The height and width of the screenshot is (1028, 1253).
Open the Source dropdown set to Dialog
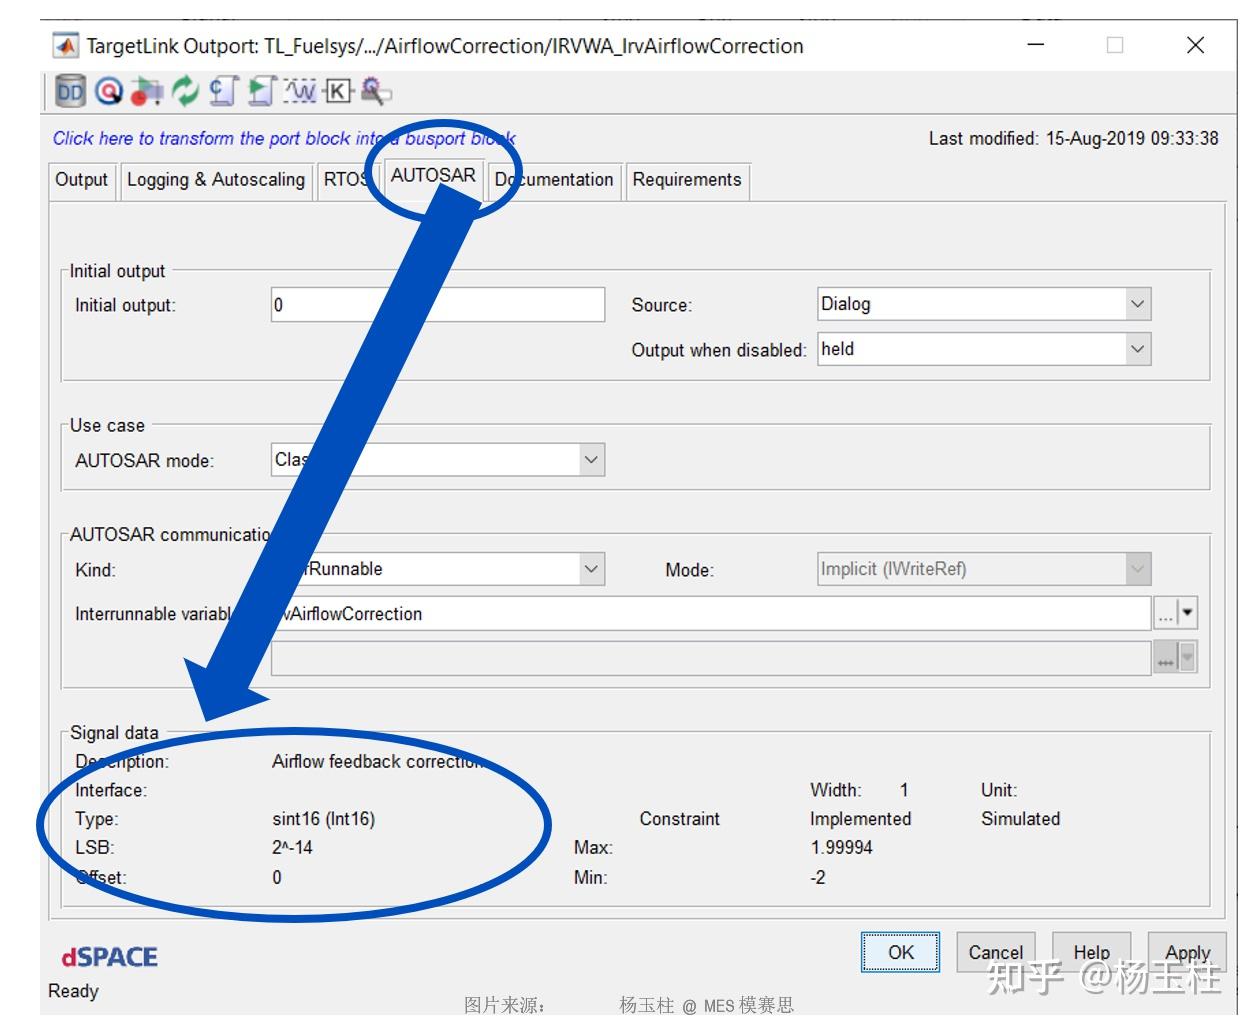(x=1137, y=303)
